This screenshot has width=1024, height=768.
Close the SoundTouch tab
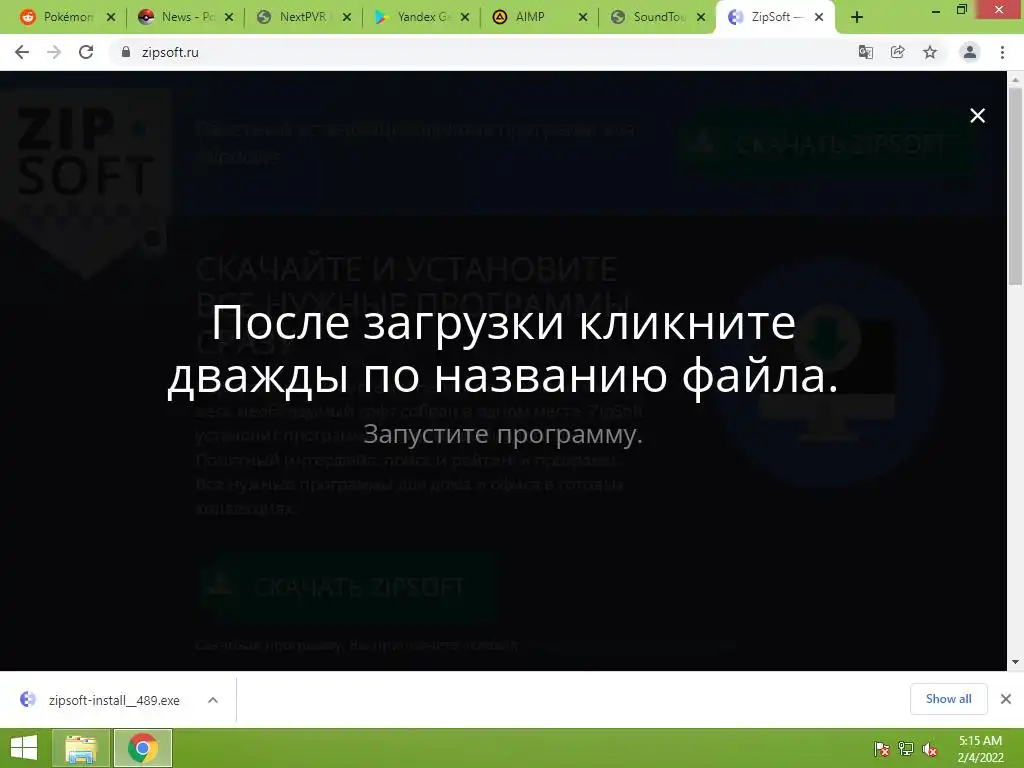(x=701, y=17)
